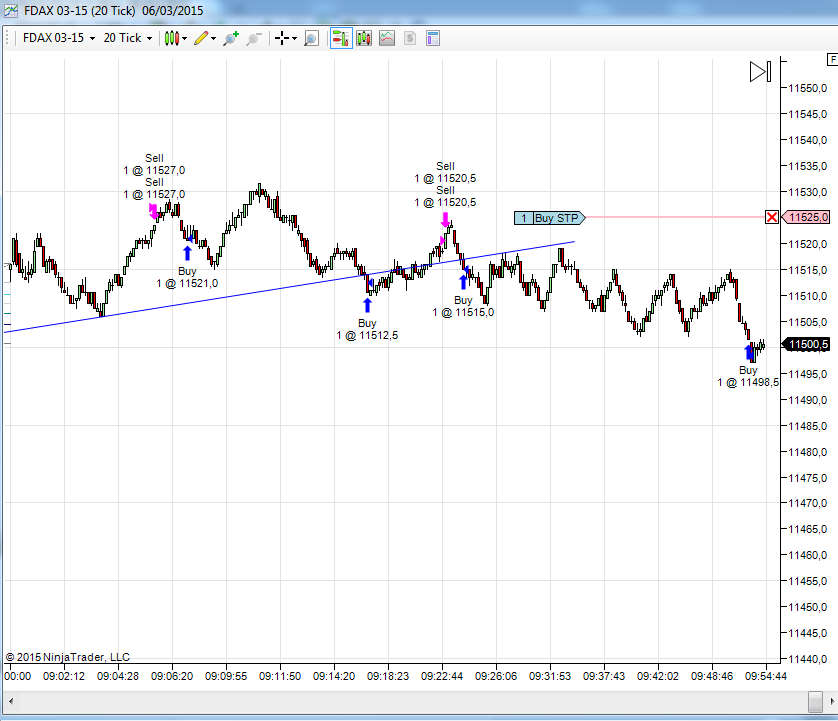Image resolution: width=838 pixels, height=721 pixels.
Task: Click the strategies dollar sign icon
Action: tap(410, 38)
